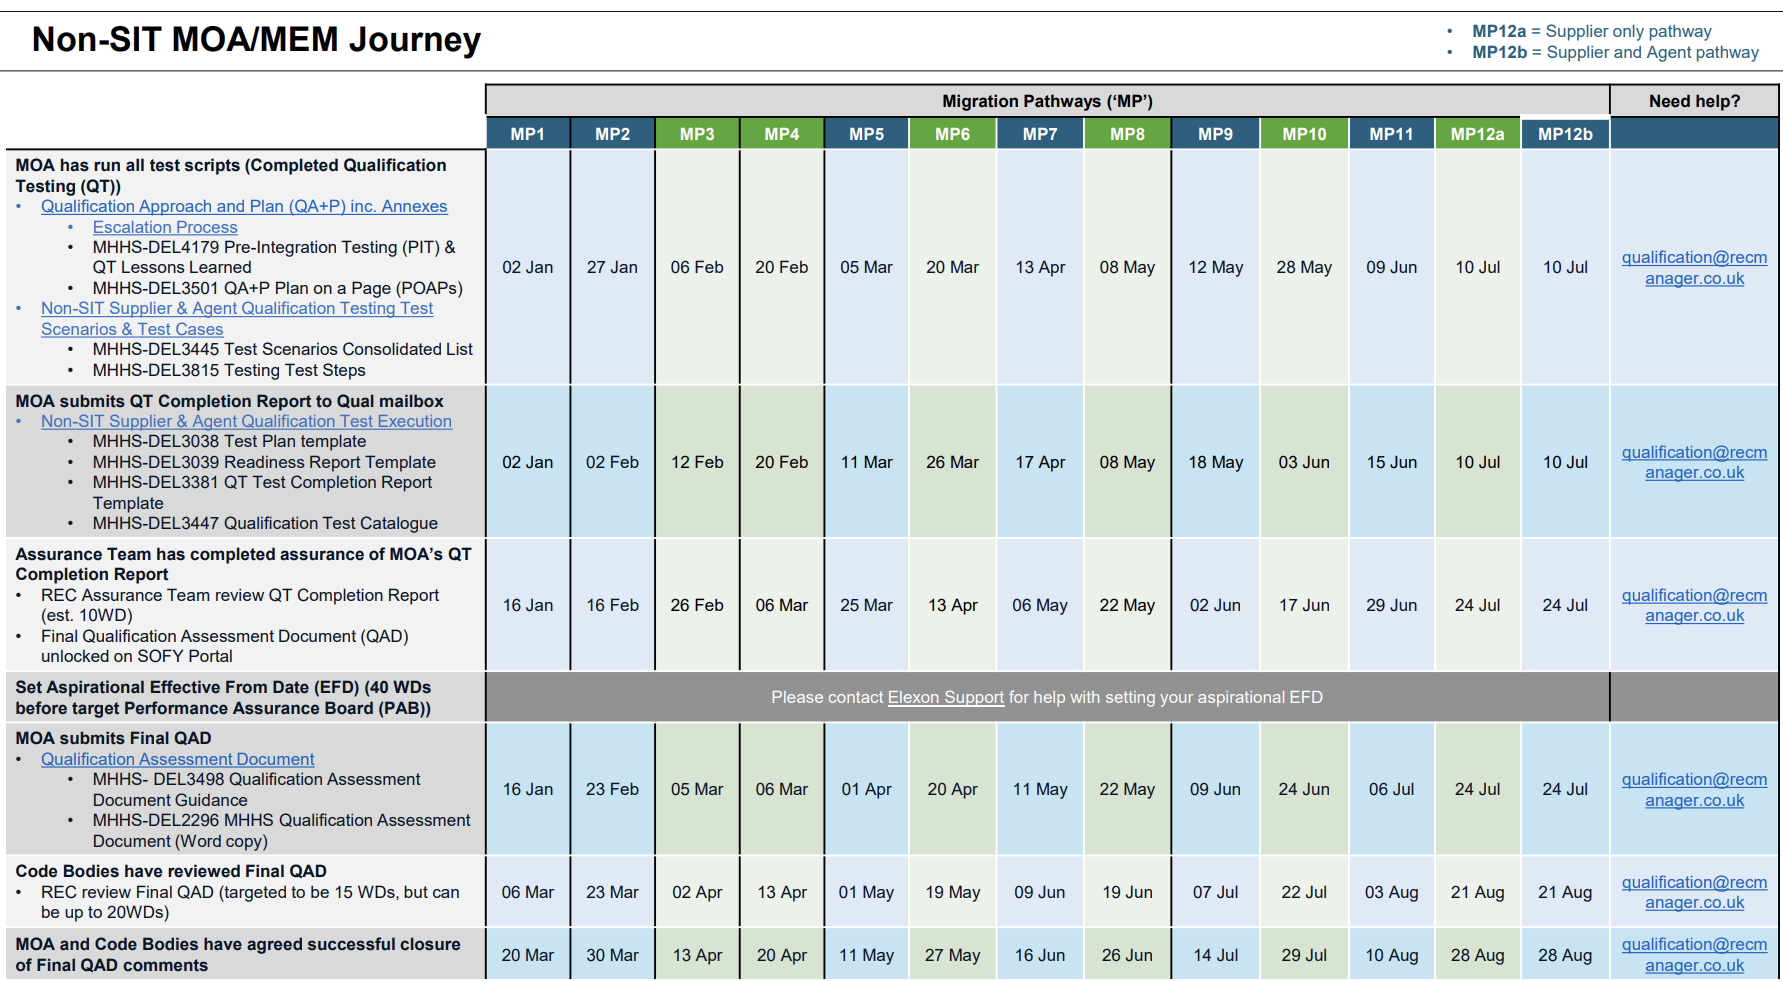The width and height of the screenshot is (1783, 982).
Task: Select the MP10 column header
Action: pos(1304,133)
